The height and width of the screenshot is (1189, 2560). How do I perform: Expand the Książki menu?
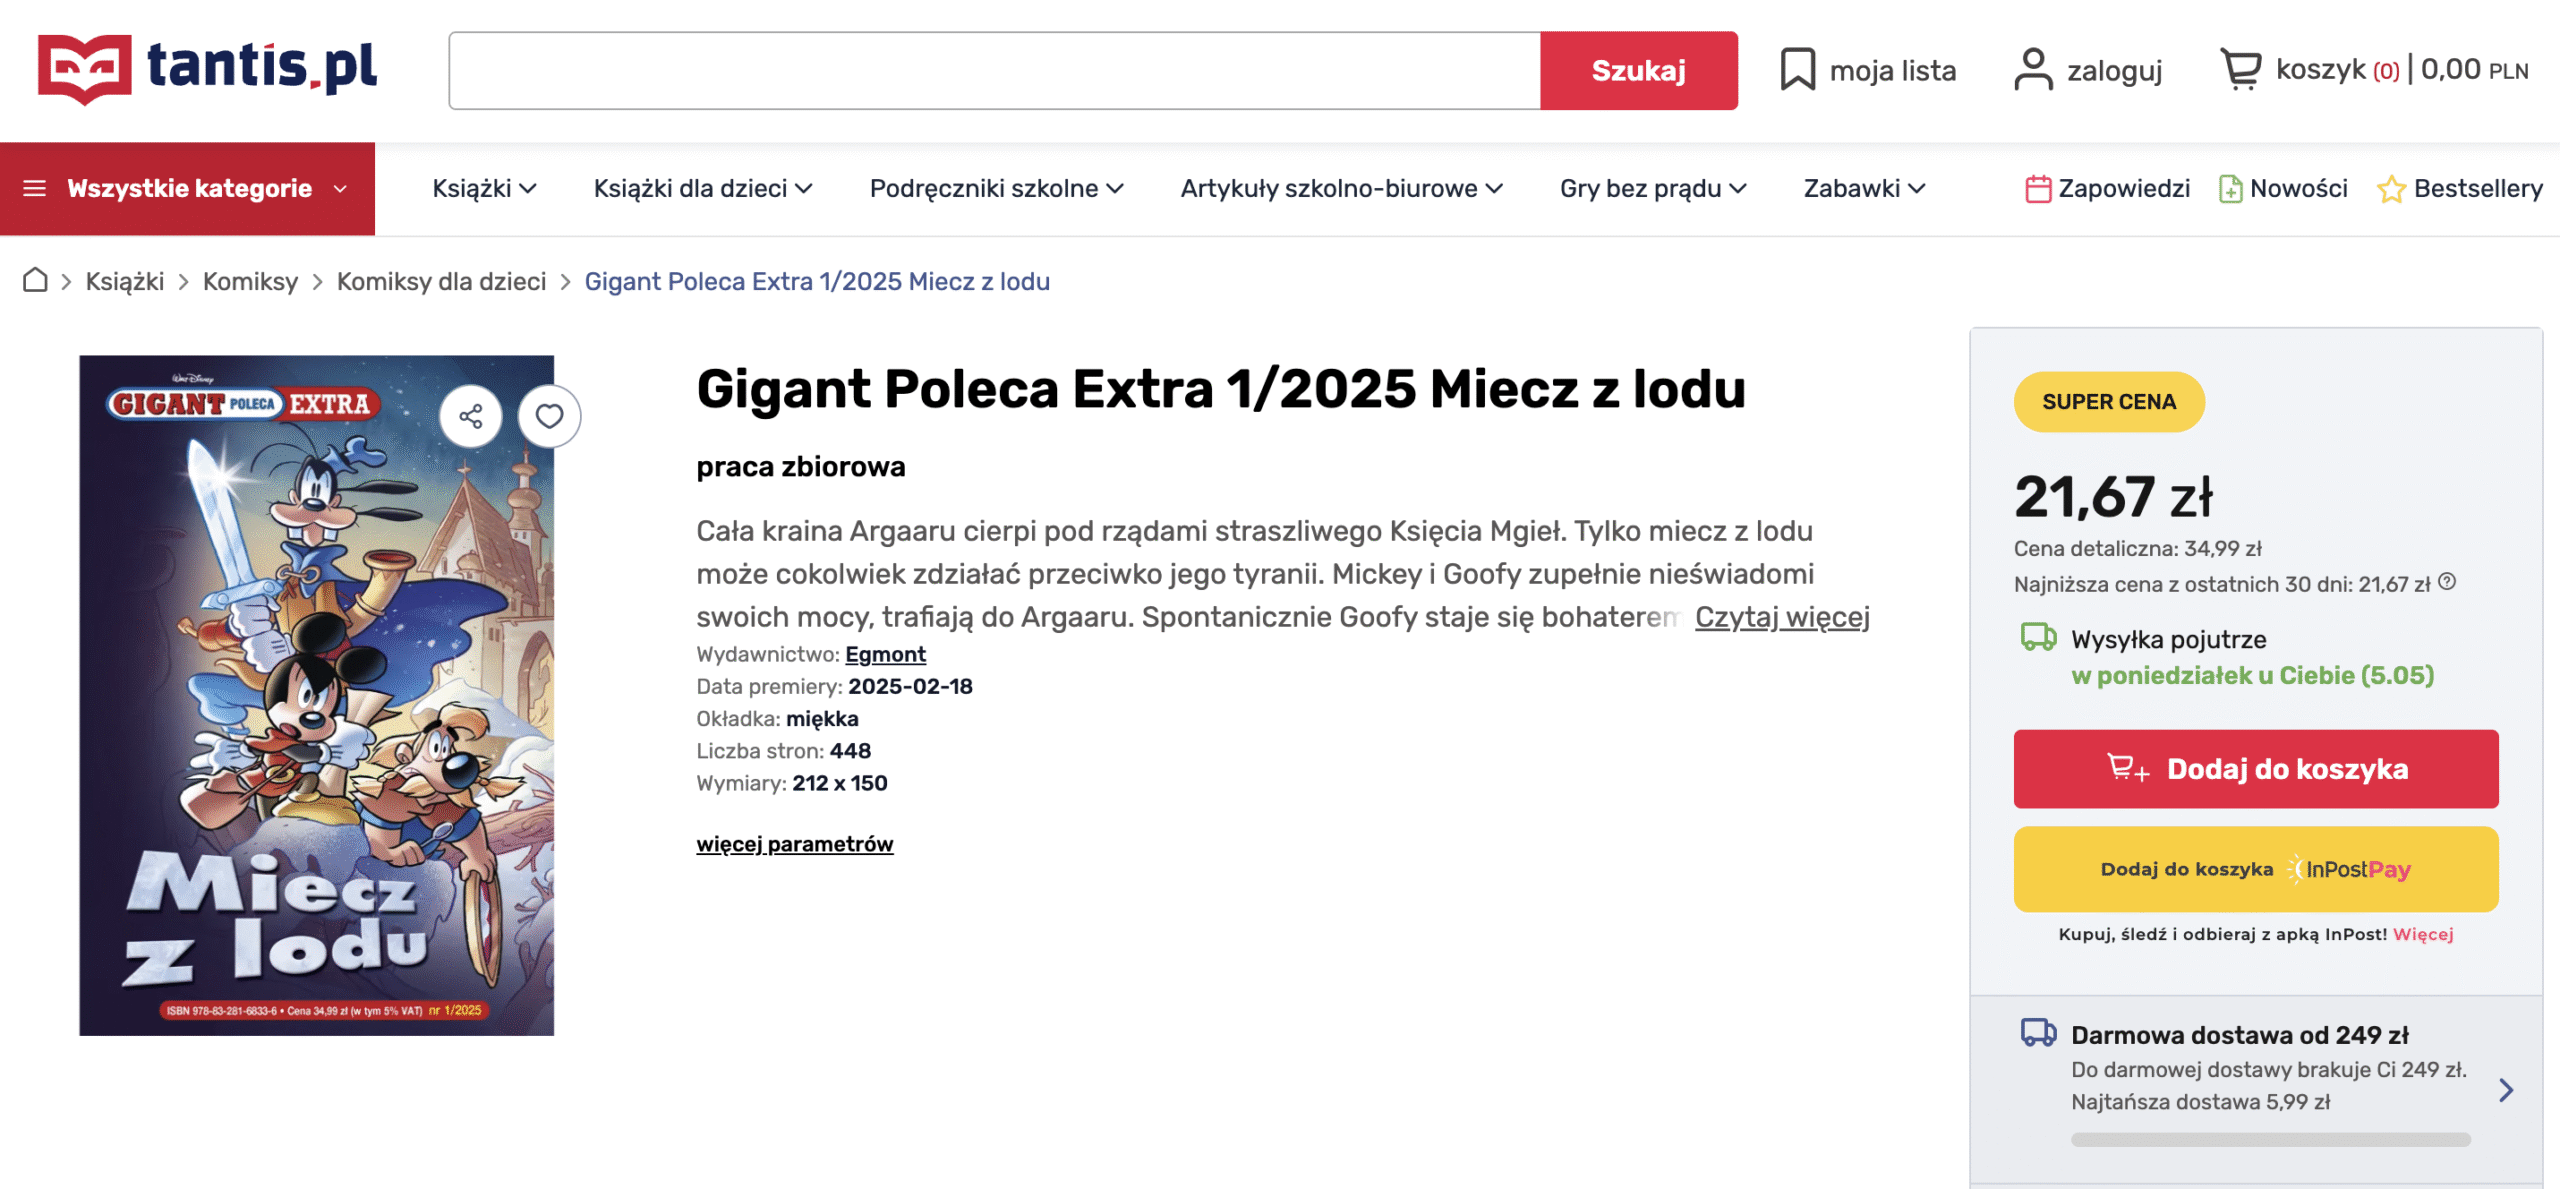[484, 188]
